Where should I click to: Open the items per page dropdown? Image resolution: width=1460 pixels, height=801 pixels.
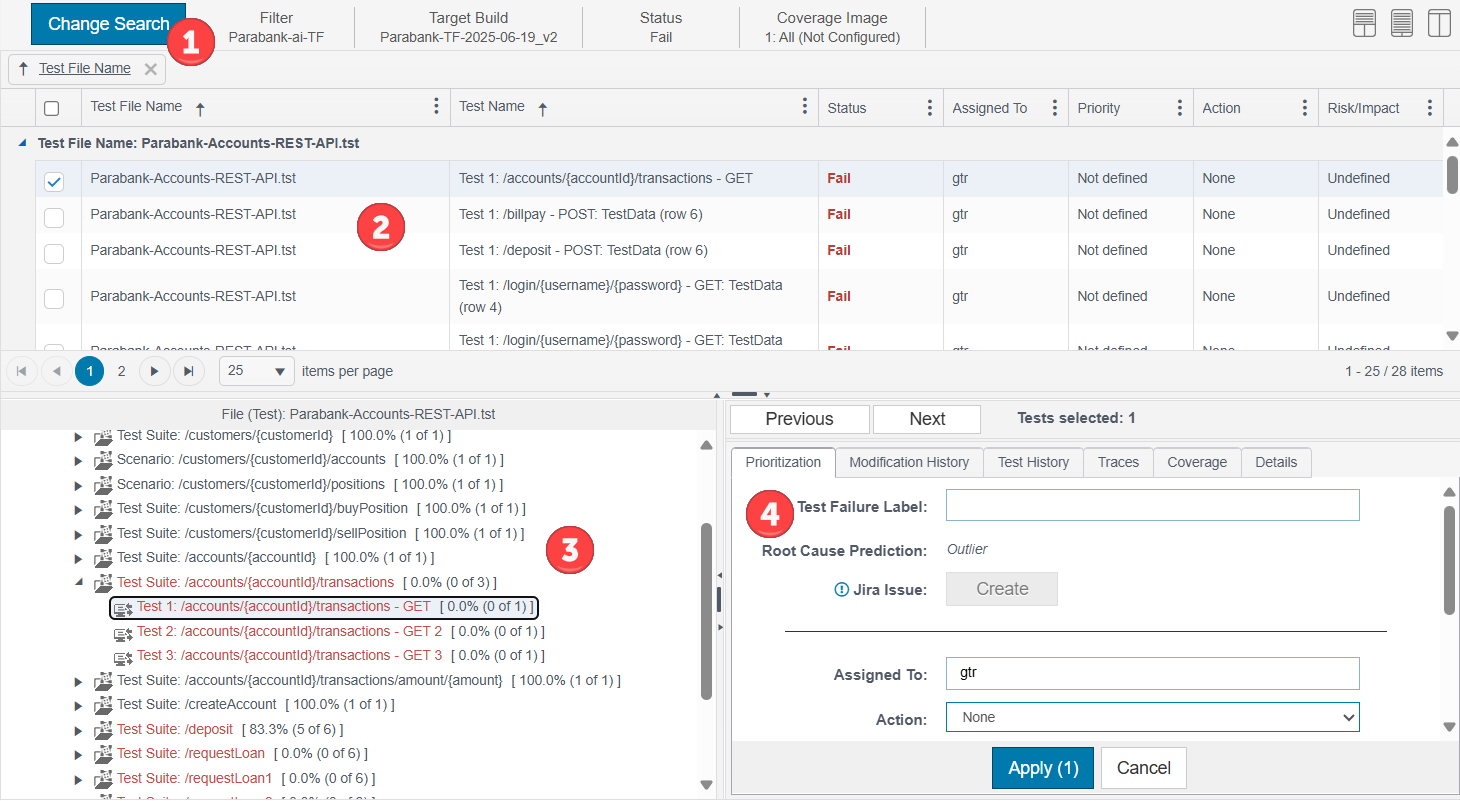pos(257,371)
